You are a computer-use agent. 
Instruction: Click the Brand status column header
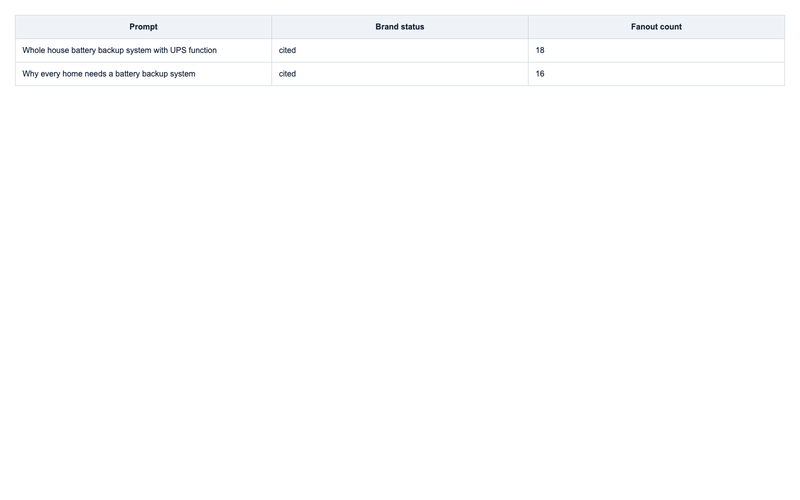pos(400,27)
